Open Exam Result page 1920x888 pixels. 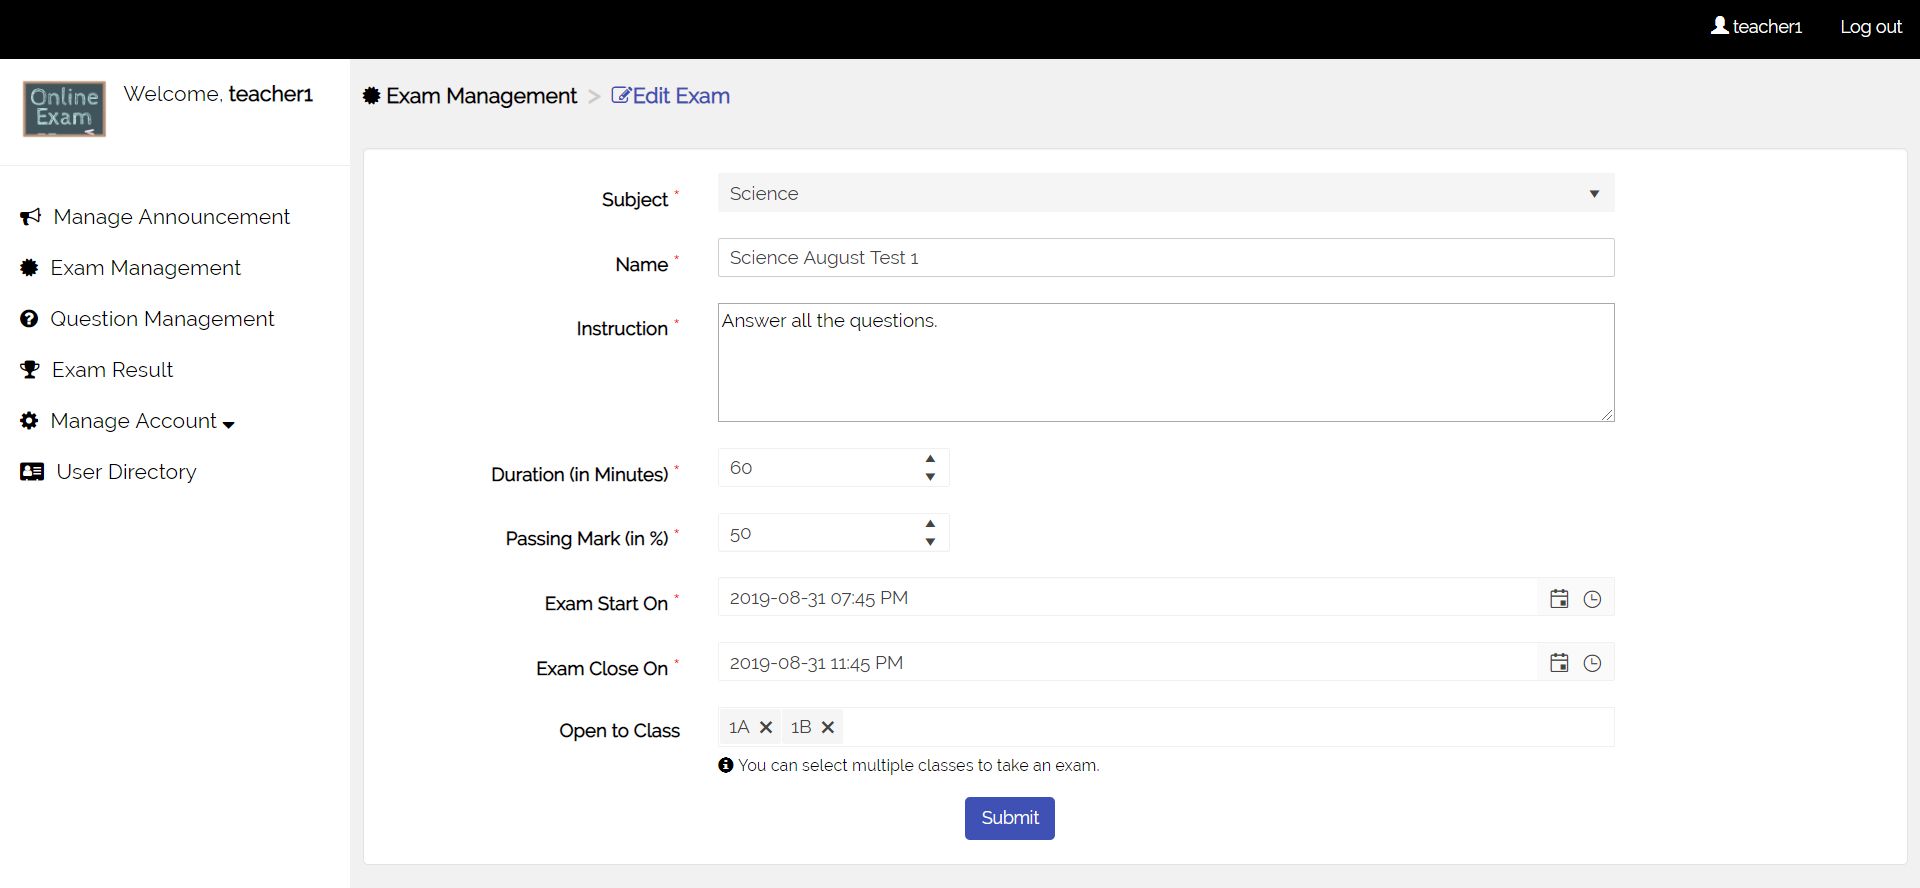click(112, 370)
